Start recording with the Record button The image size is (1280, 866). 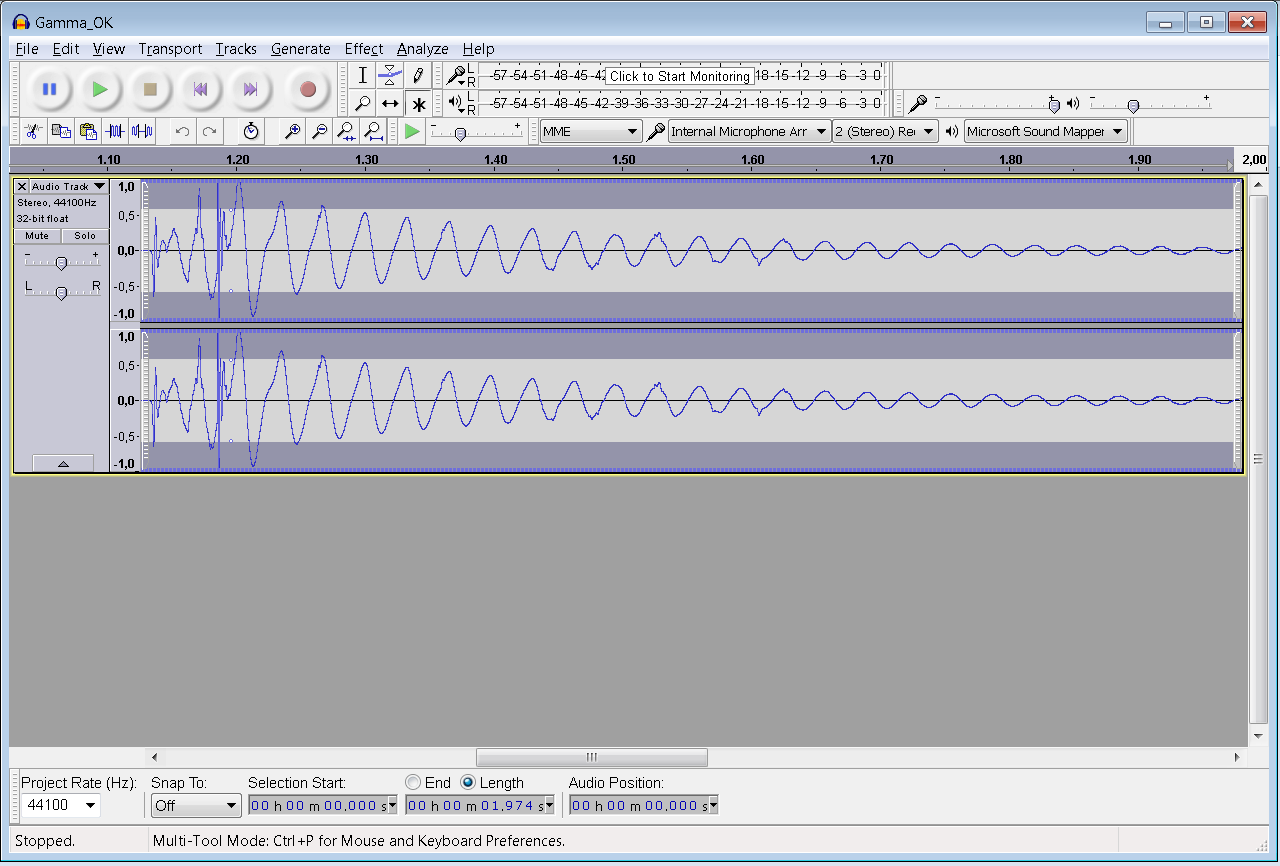pyautogui.click(x=308, y=89)
